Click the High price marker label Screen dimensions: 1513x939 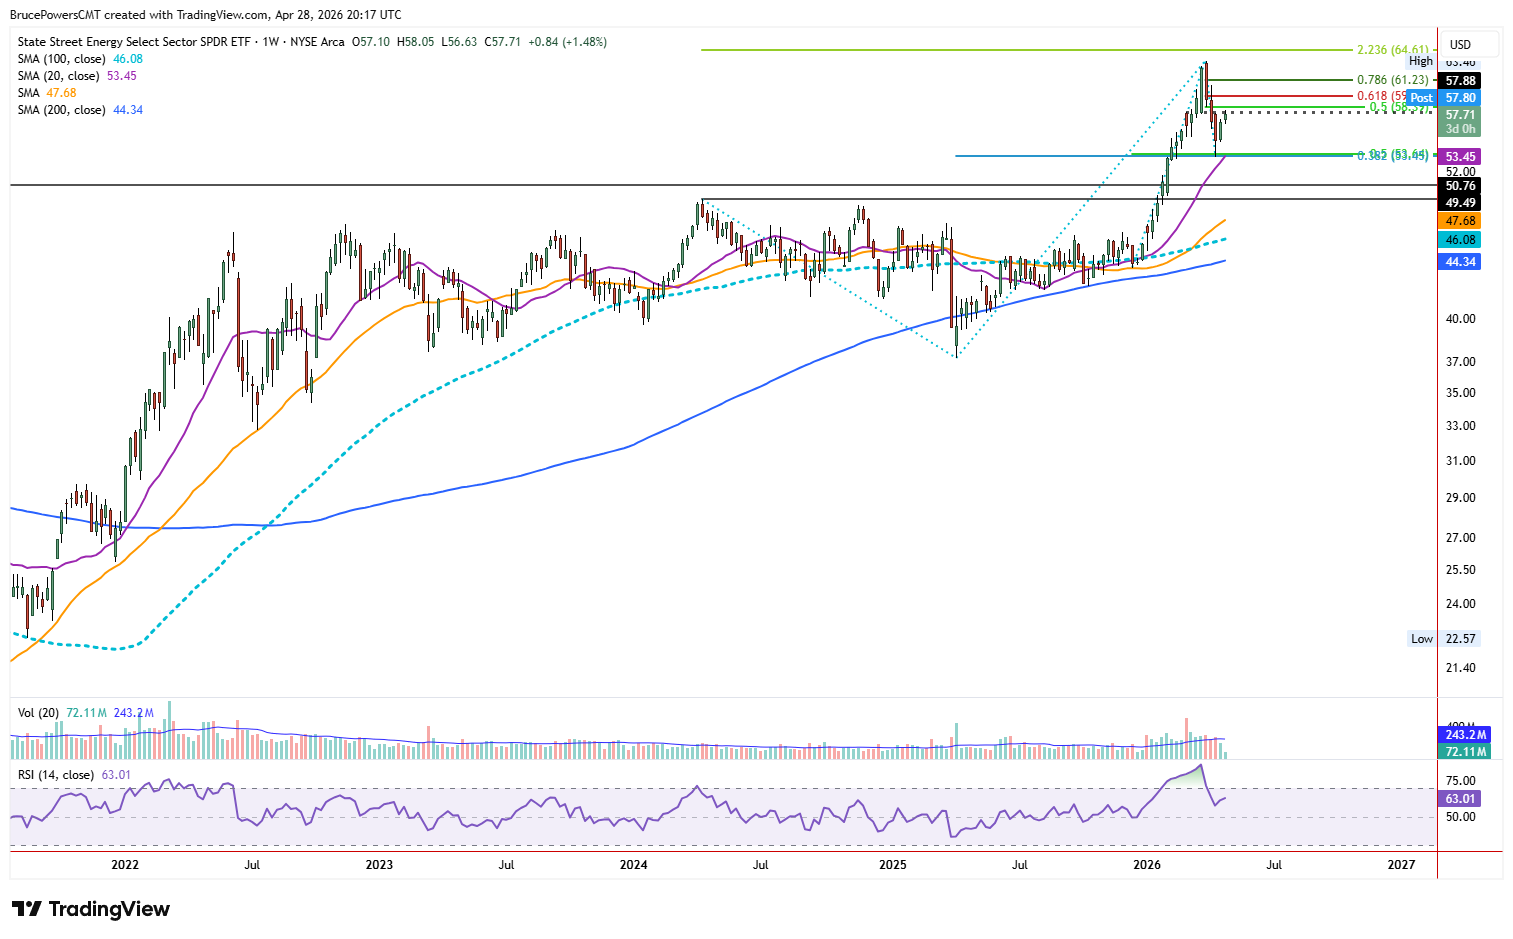pos(1421,61)
